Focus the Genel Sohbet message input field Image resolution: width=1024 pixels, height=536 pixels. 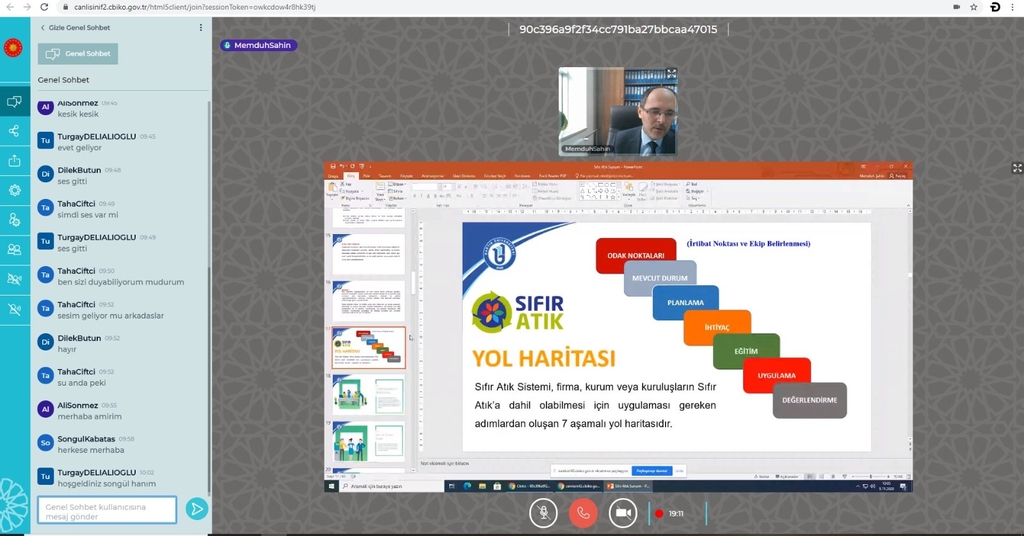pos(107,510)
